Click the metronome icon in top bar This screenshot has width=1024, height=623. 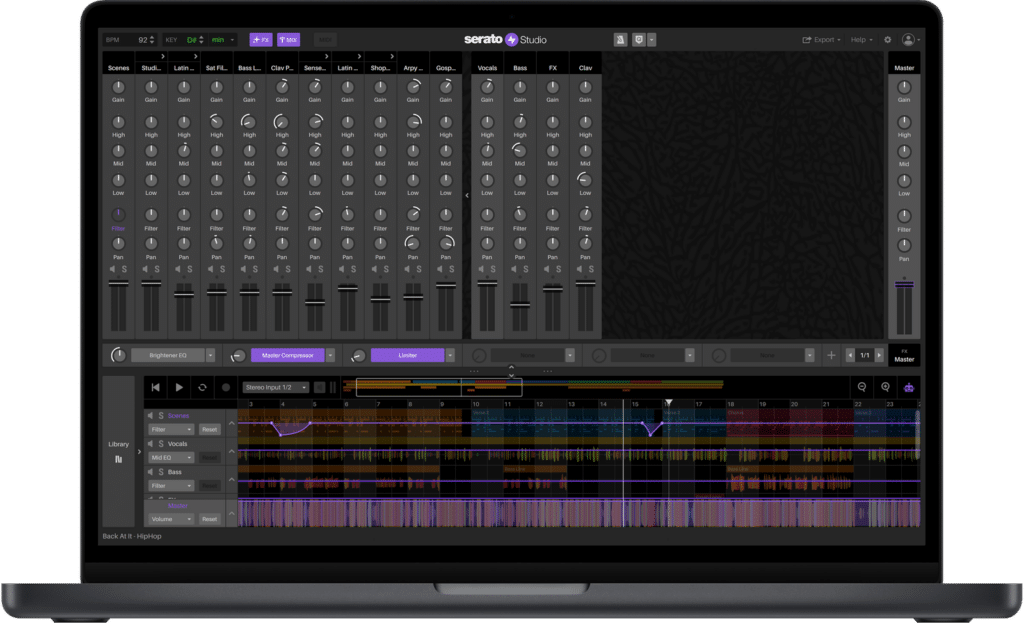tap(620, 40)
